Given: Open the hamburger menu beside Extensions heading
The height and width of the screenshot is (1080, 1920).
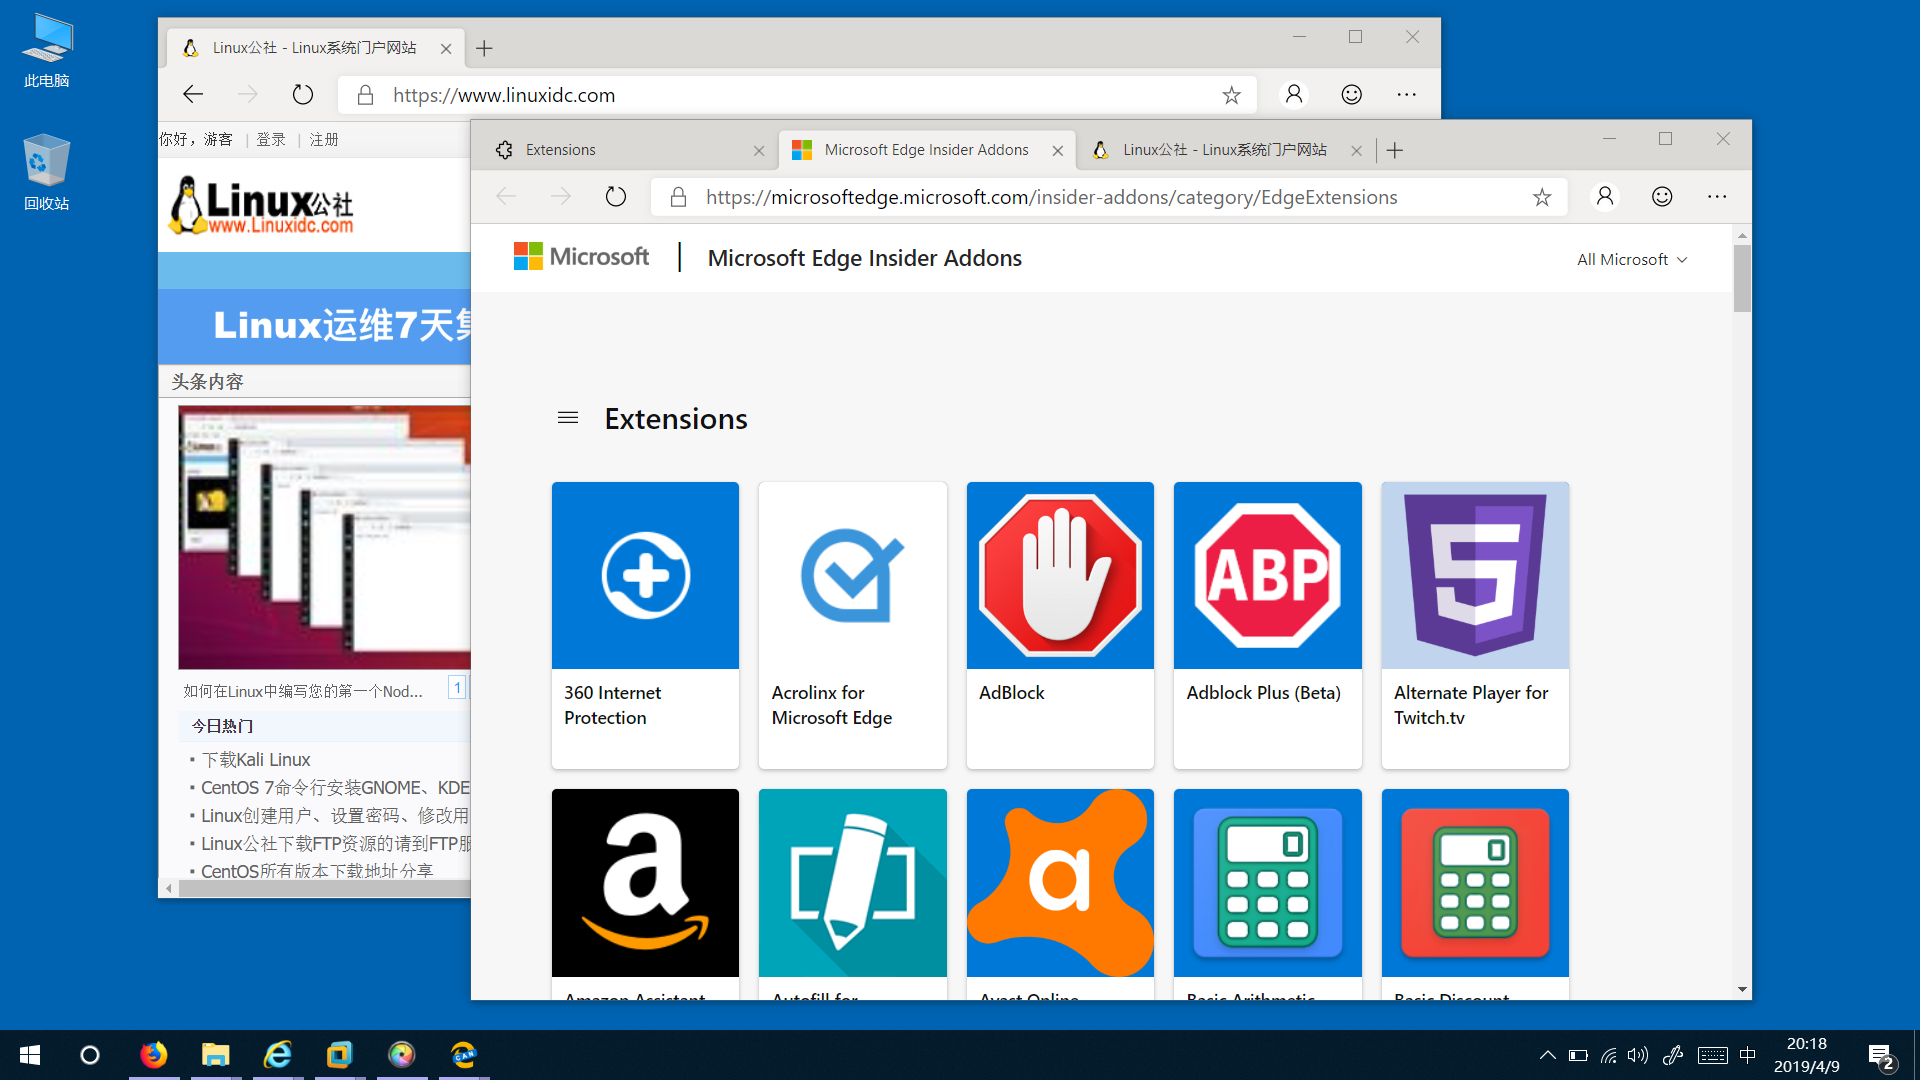Looking at the screenshot, I should pos(568,418).
